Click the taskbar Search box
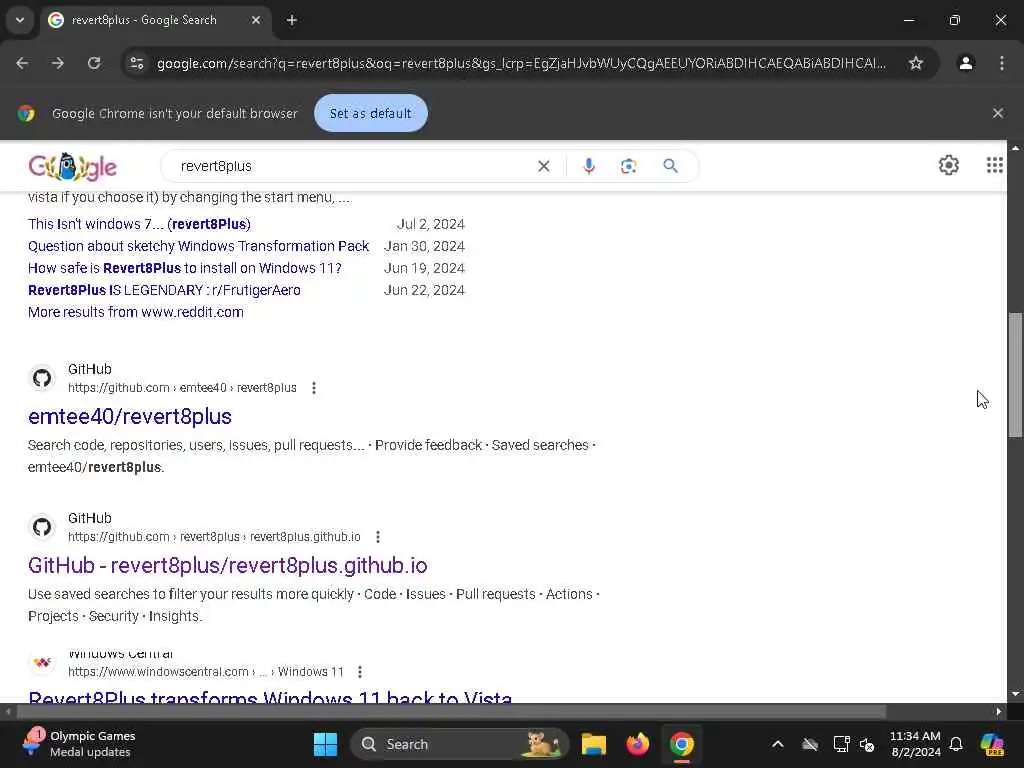Image resolution: width=1024 pixels, height=768 pixels. [460, 744]
